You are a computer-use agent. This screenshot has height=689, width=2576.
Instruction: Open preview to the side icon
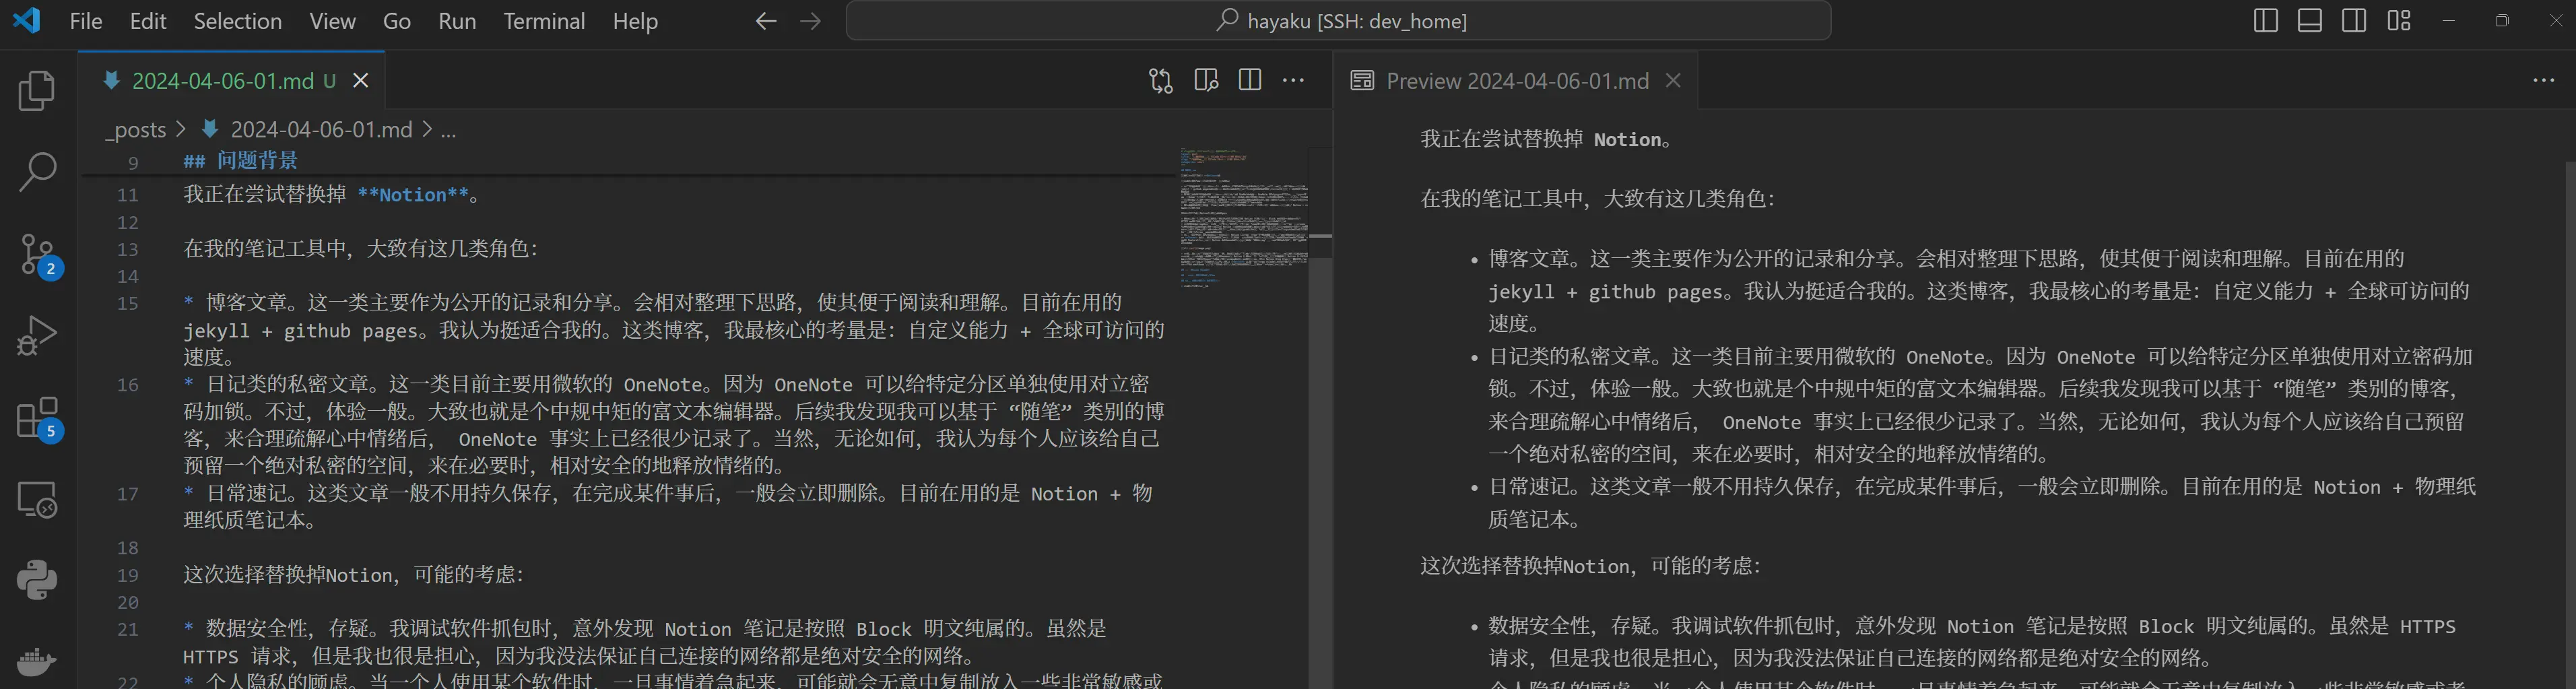coord(1206,81)
